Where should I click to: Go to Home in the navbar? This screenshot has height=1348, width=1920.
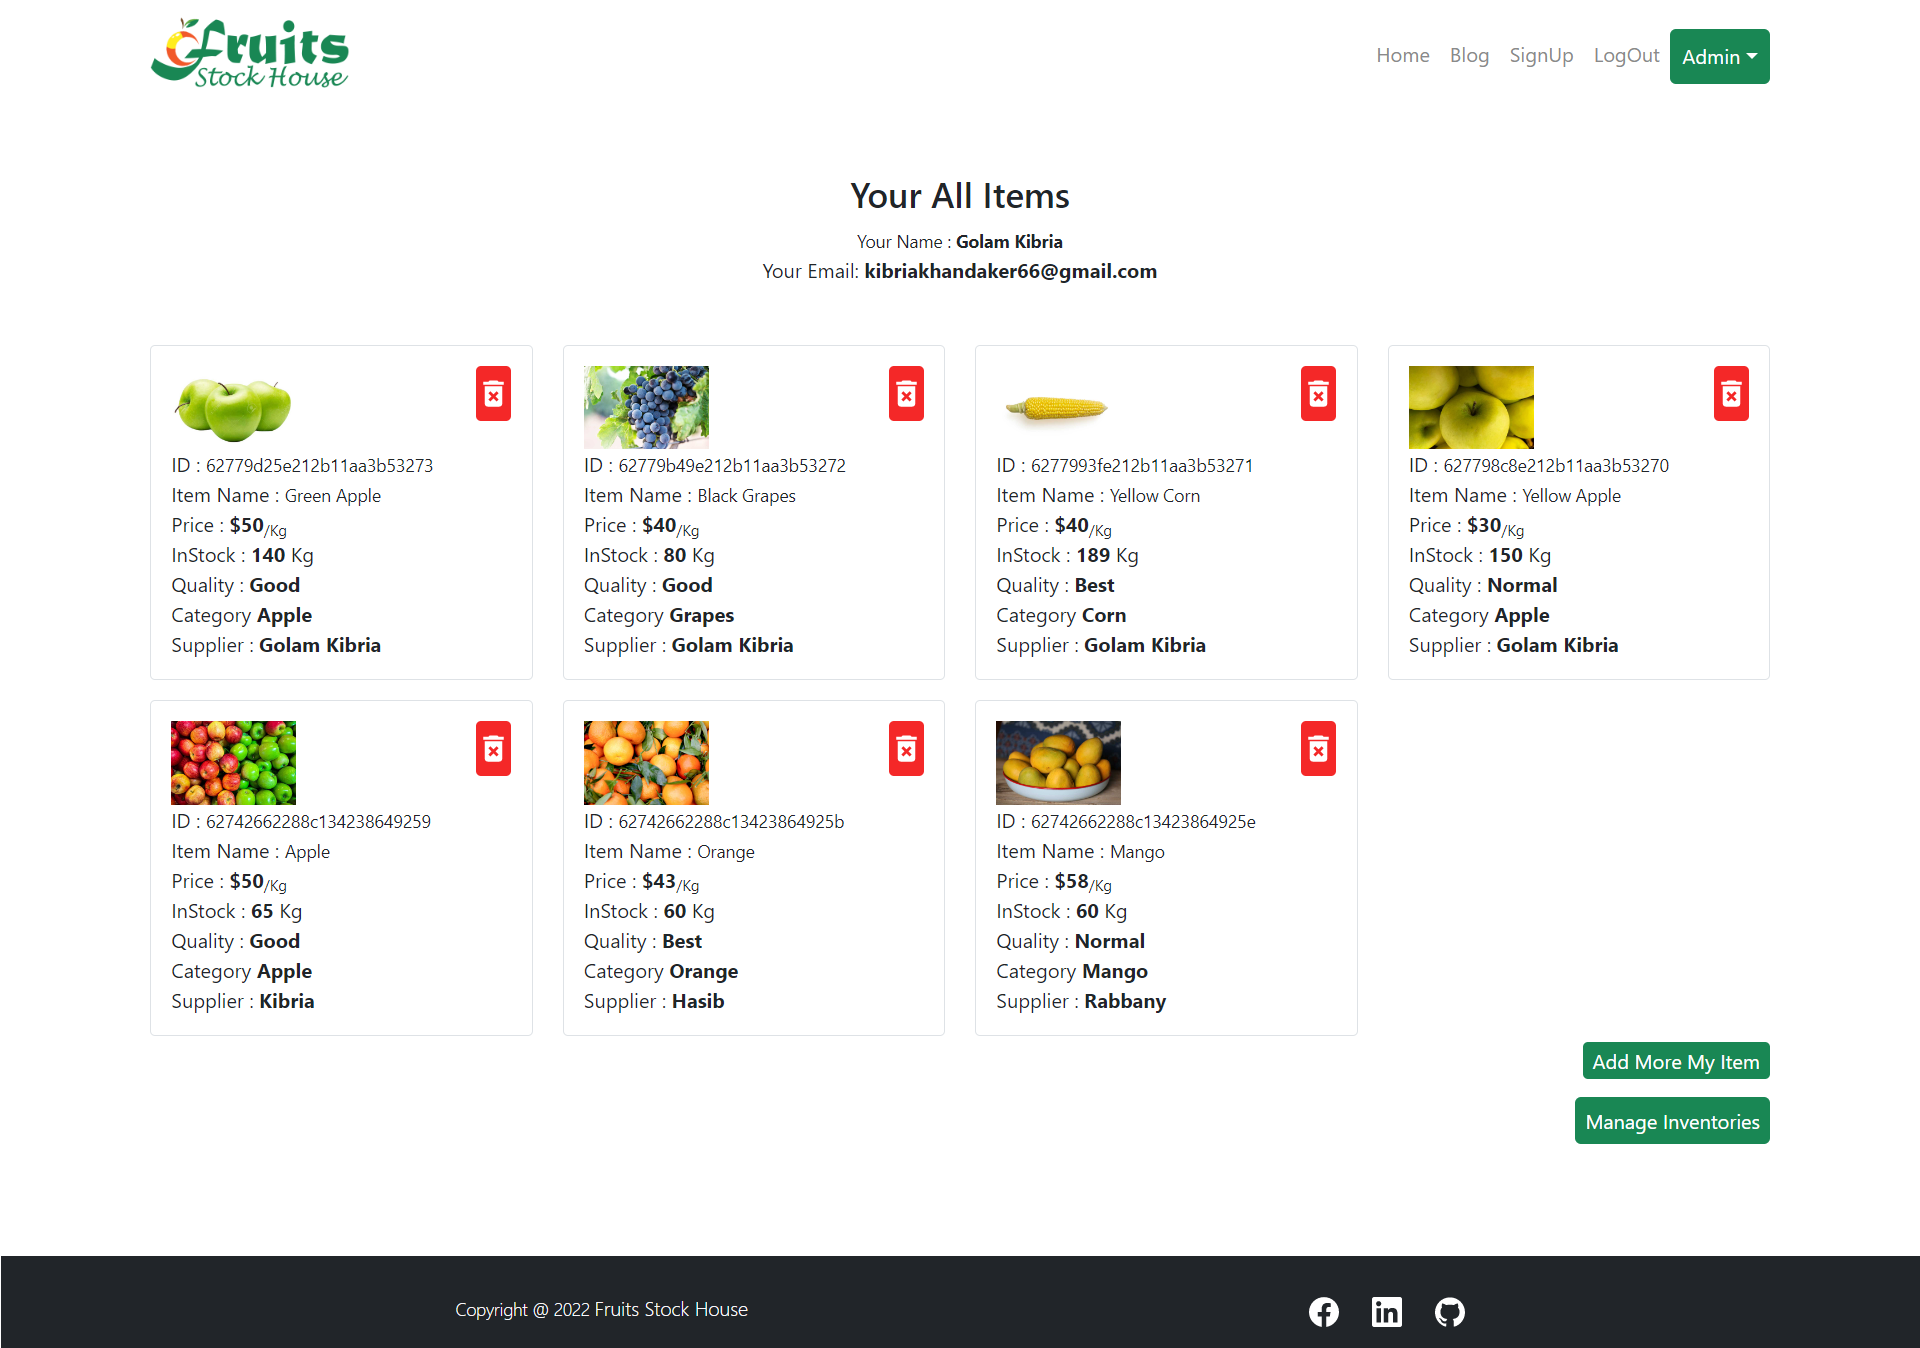point(1403,56)
